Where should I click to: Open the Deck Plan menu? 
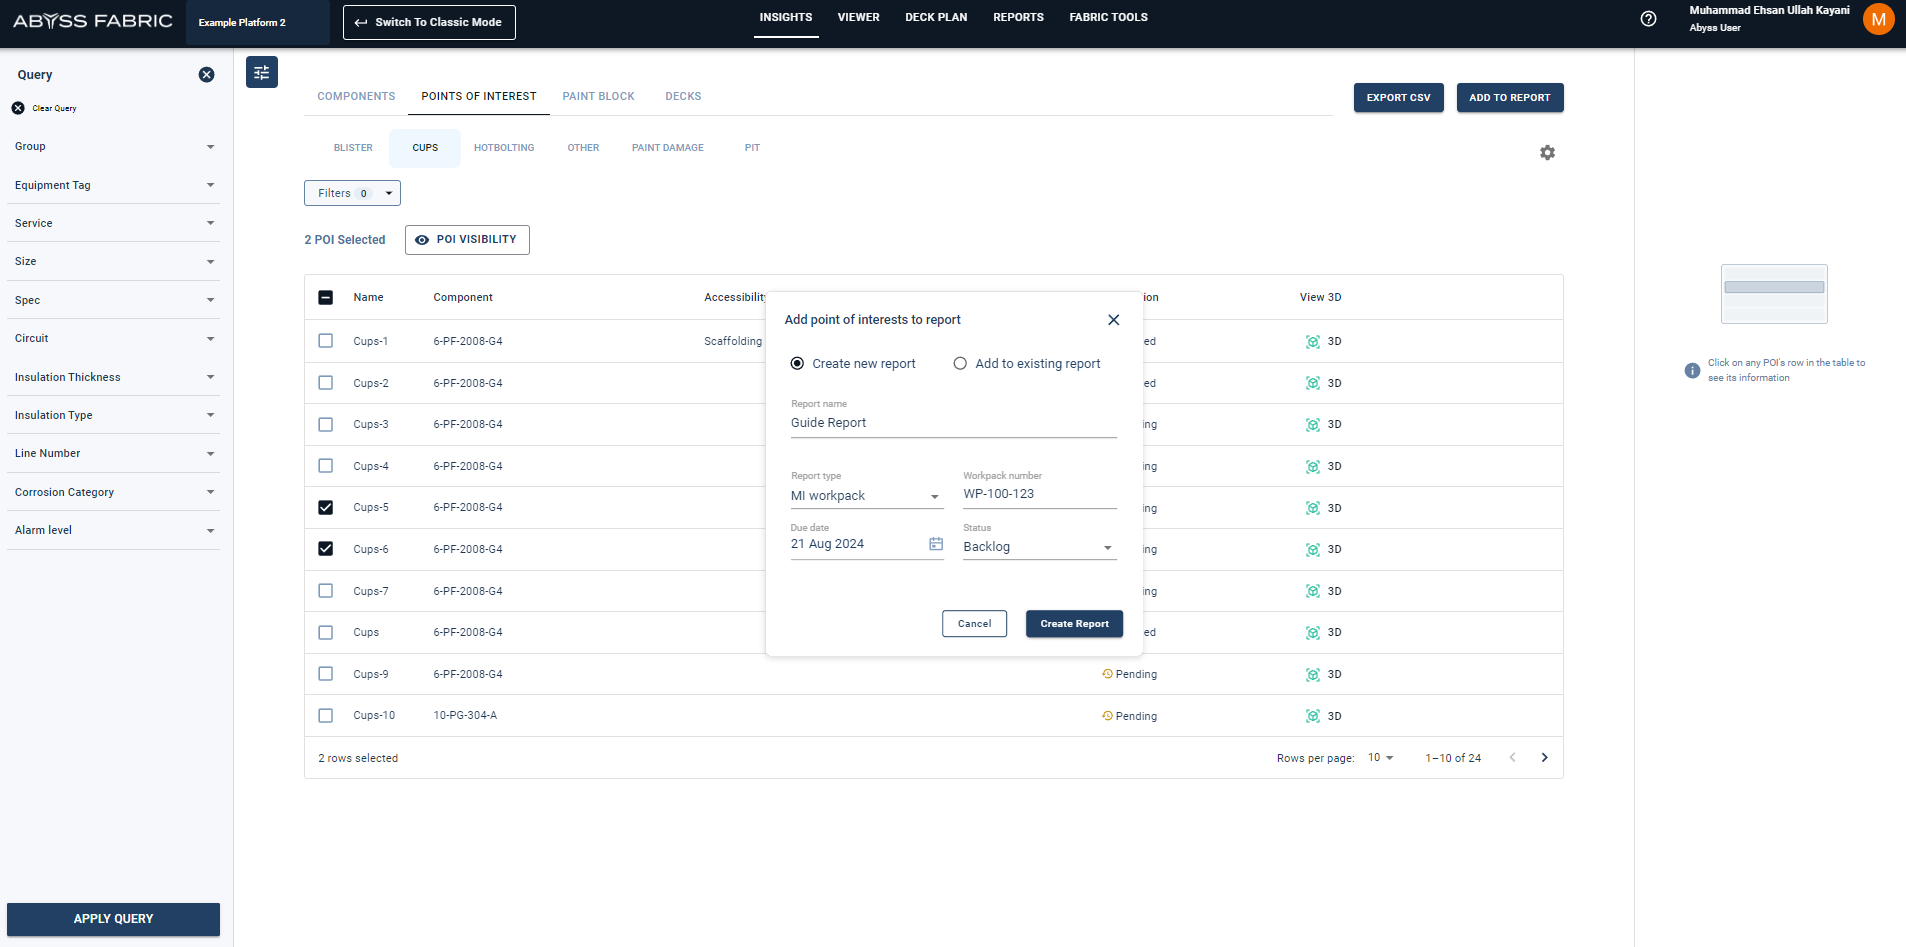(936, 18)
